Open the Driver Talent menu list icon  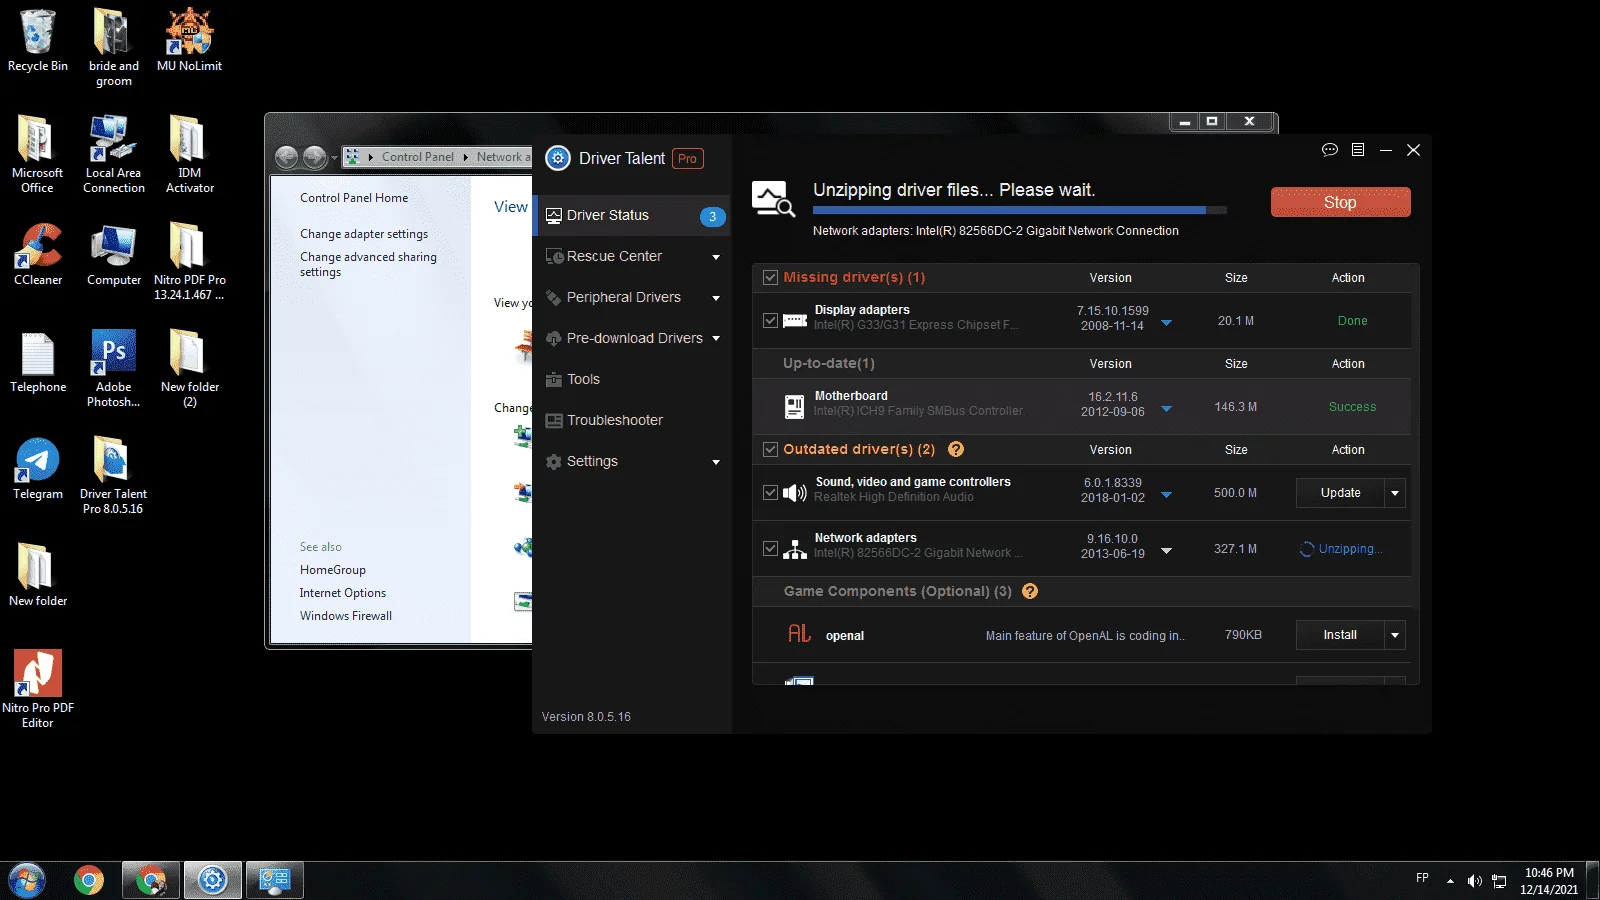point(1358,150)
